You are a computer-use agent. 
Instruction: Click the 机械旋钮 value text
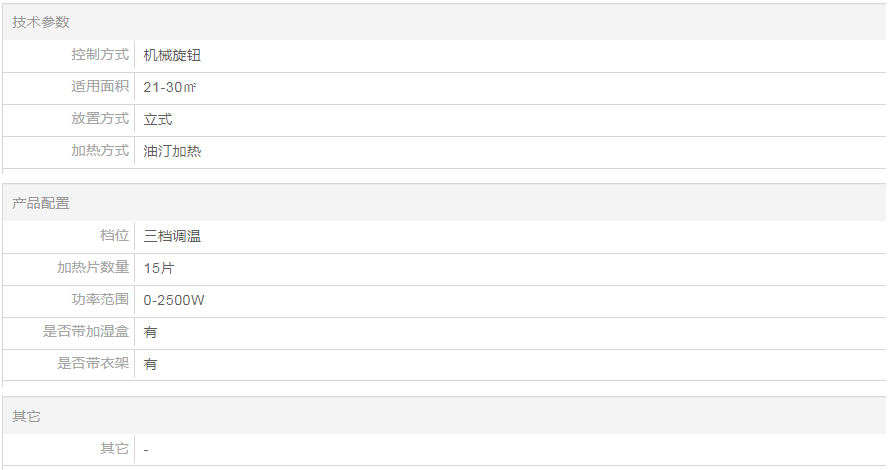(172, 56)
